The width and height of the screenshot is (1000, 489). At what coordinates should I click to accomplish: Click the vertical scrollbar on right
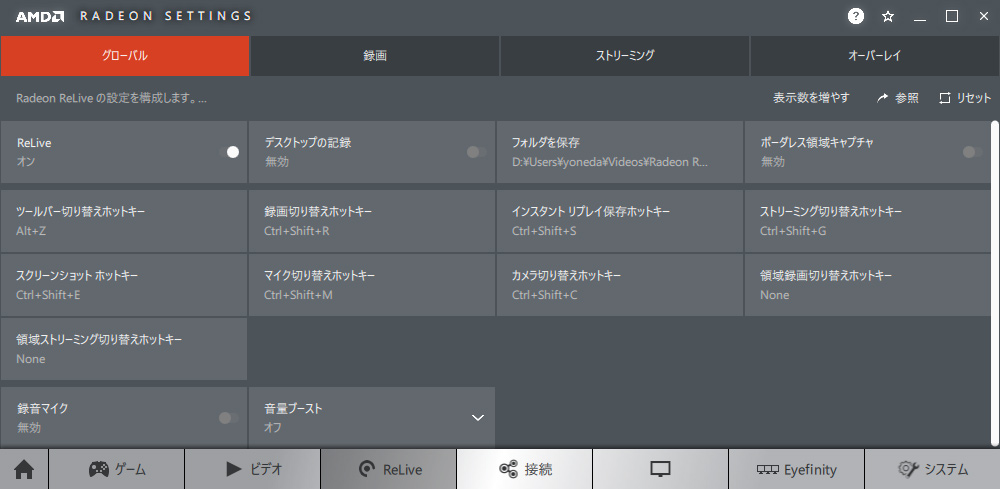(996, 284)
